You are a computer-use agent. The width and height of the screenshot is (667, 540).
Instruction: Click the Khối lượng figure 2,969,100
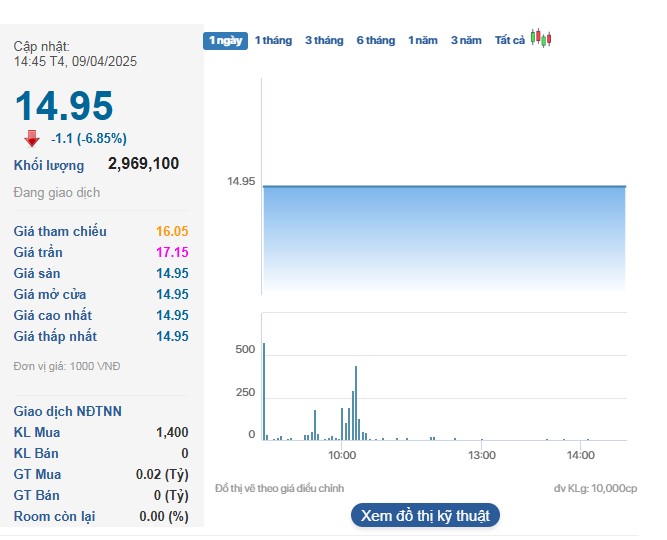point(143,164)
